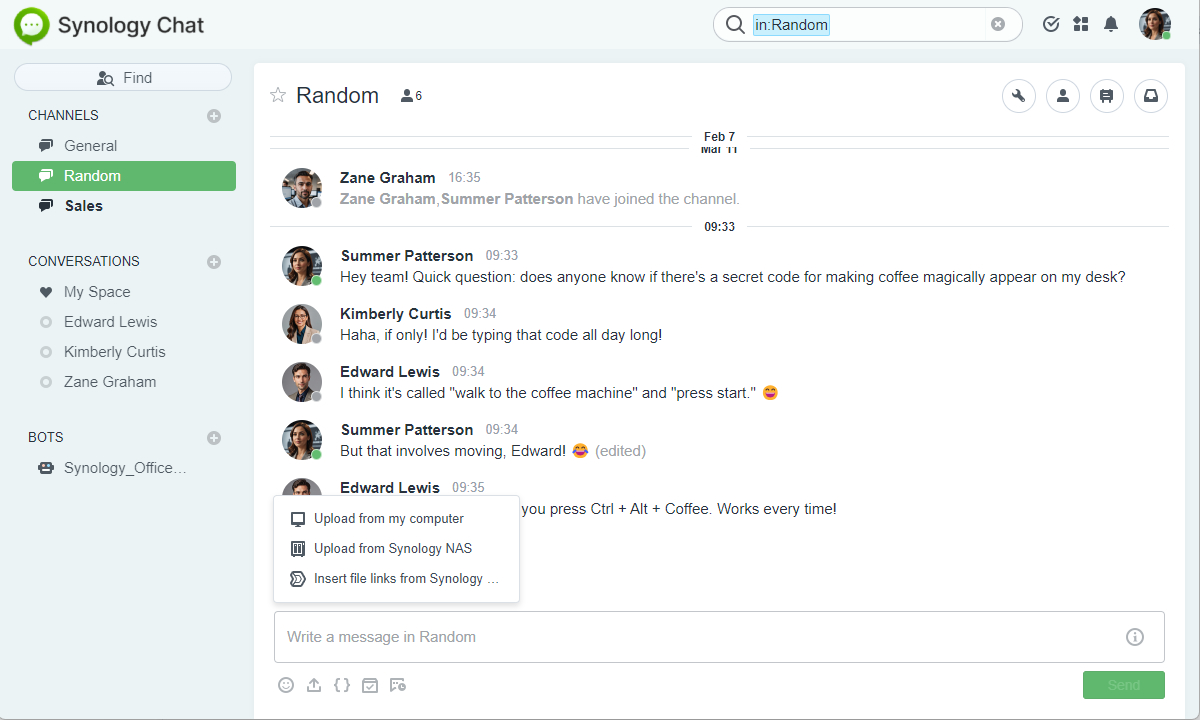Screen dimensions: 1200x720
Task: Click the formatting help icon in message box
Action: pyautogui.click(x=1134, y=637)
